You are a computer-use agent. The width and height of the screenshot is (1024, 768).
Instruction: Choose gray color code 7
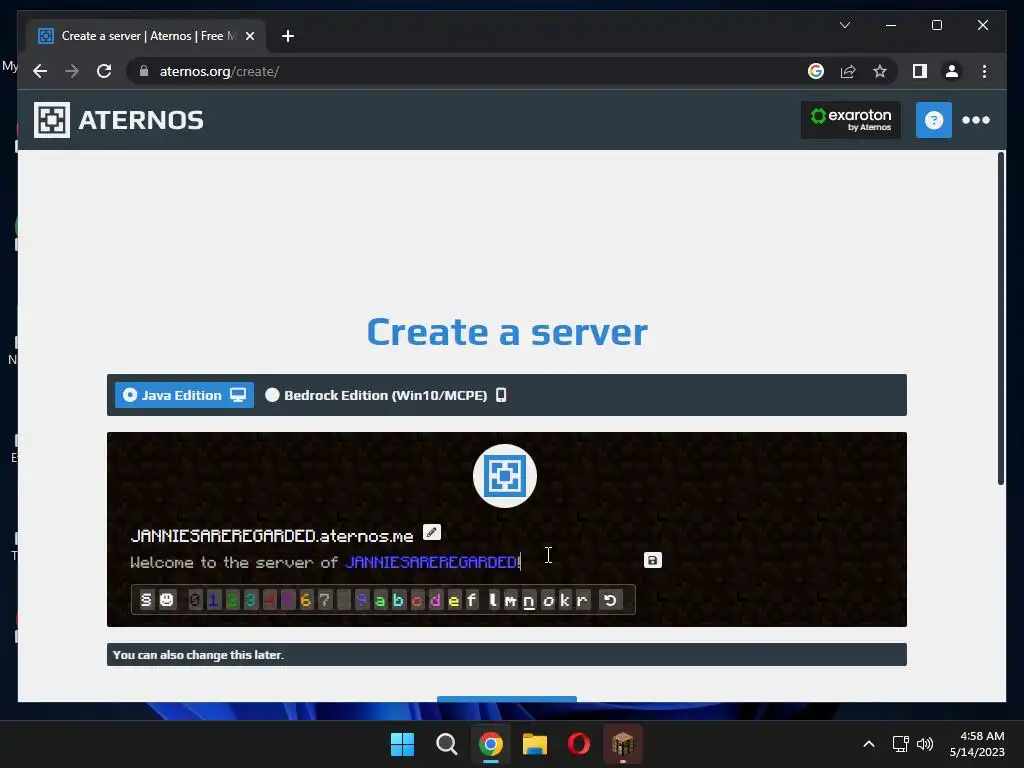325,600
